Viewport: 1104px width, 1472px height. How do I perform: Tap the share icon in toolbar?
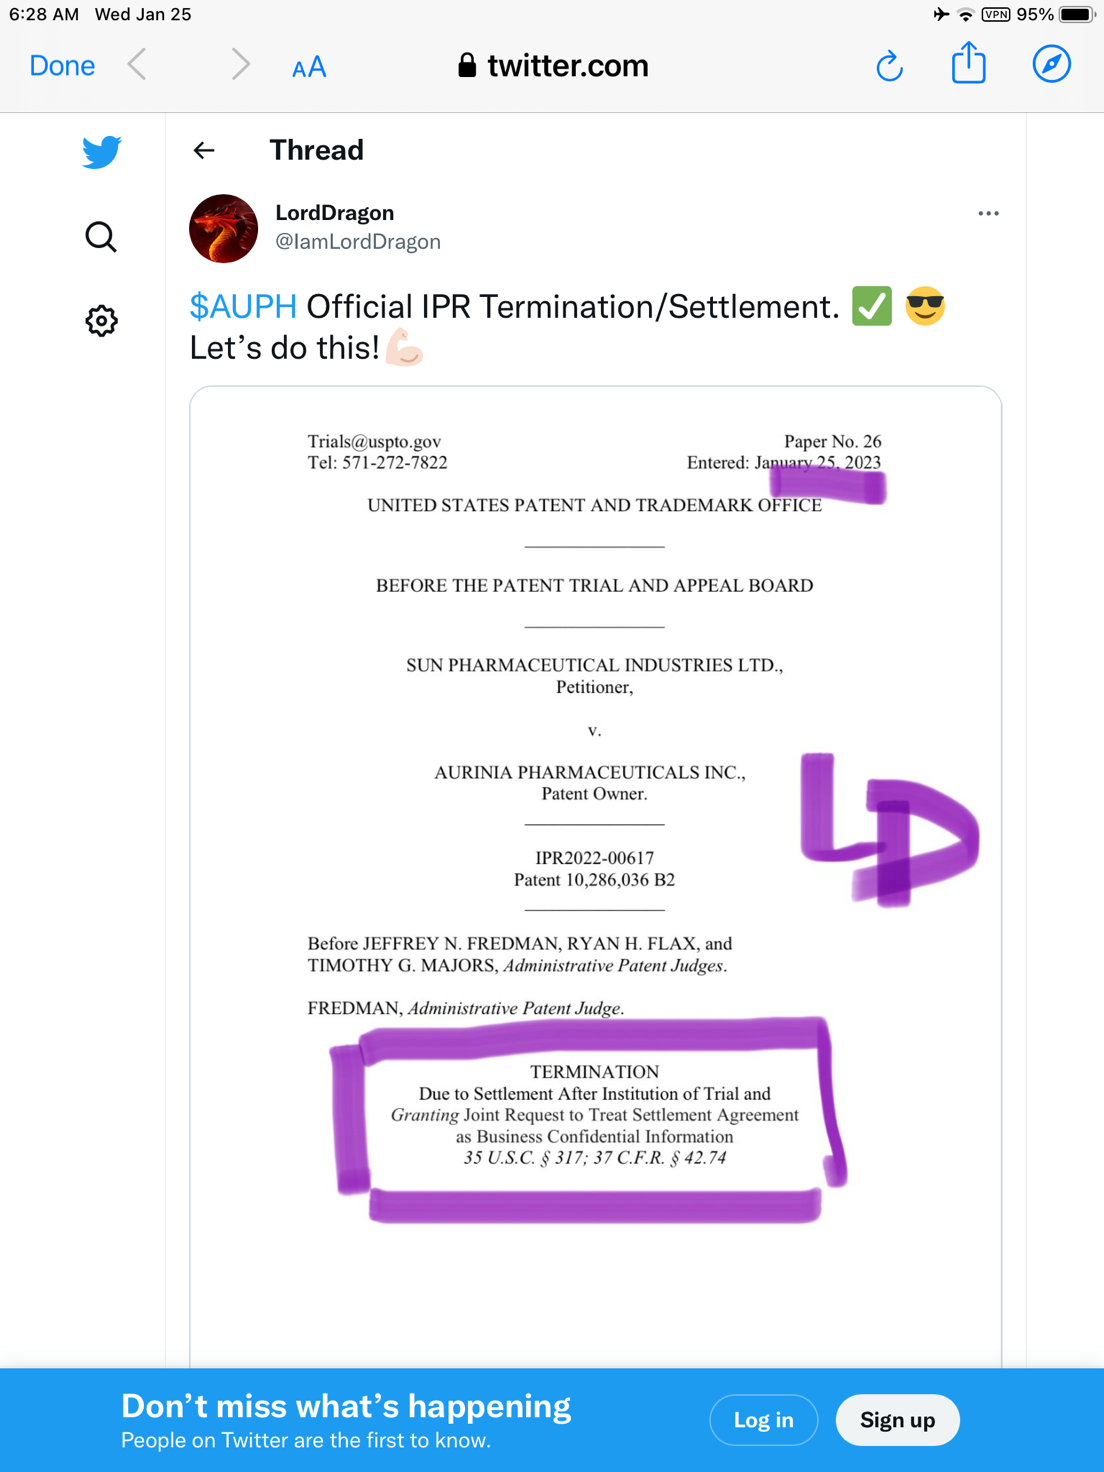[968, 64]
